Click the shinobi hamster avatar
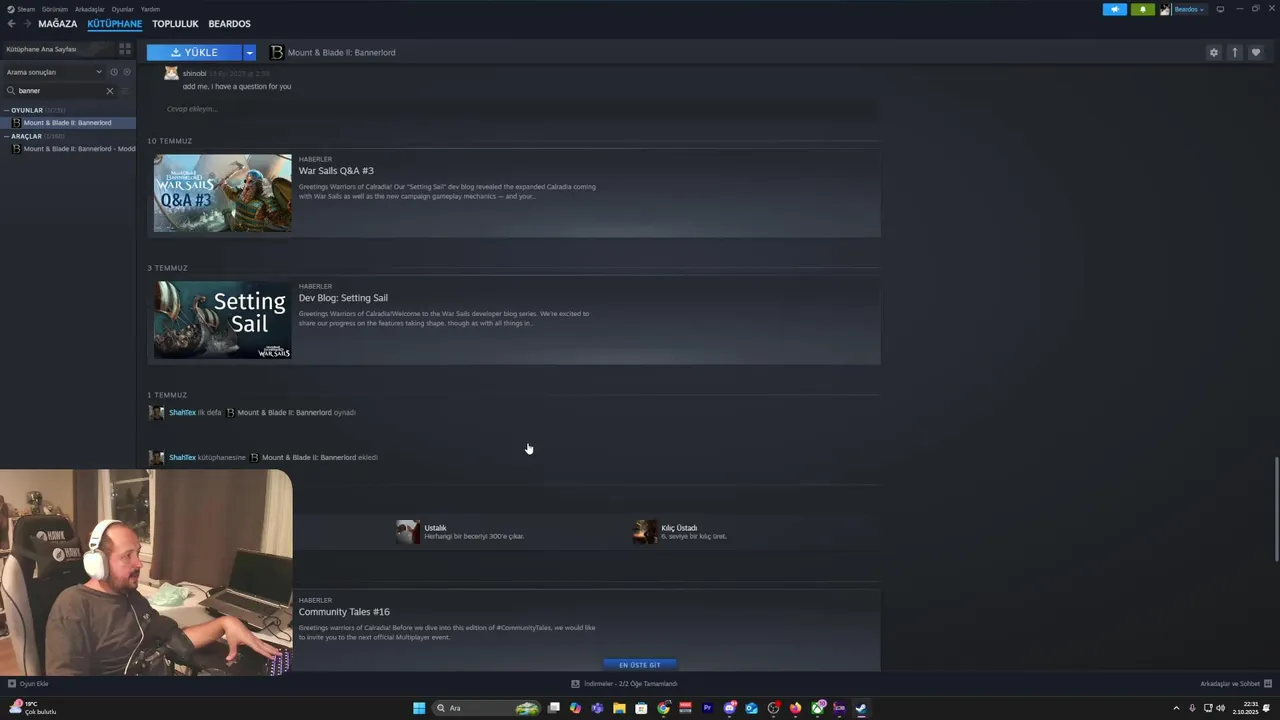Image resolution: width=1280 pixels, height=720 pixels. point(171,73)
